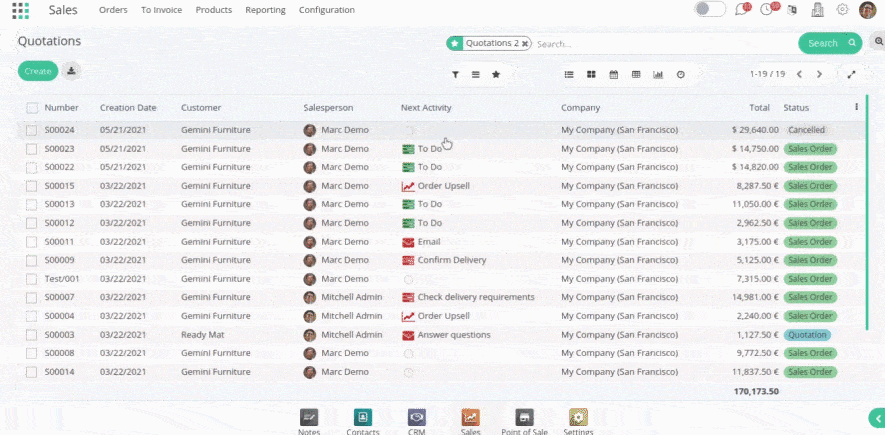Switch to calendar view
This screenshot has width=885, height=435.
click(613, 74)
